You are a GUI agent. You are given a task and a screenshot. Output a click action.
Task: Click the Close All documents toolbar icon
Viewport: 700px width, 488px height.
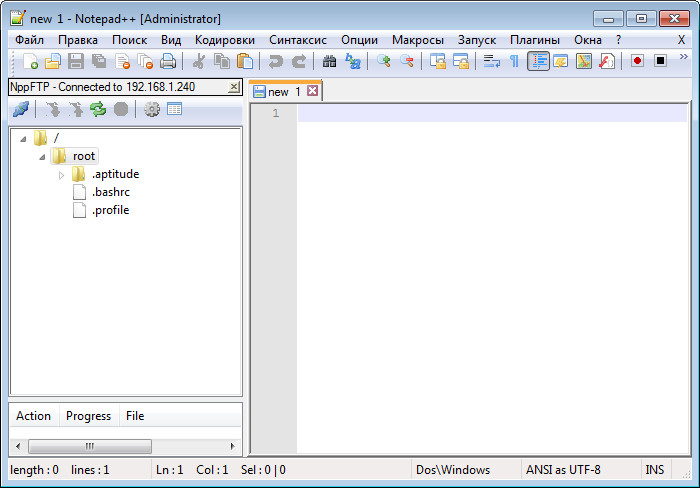(145, 61)
